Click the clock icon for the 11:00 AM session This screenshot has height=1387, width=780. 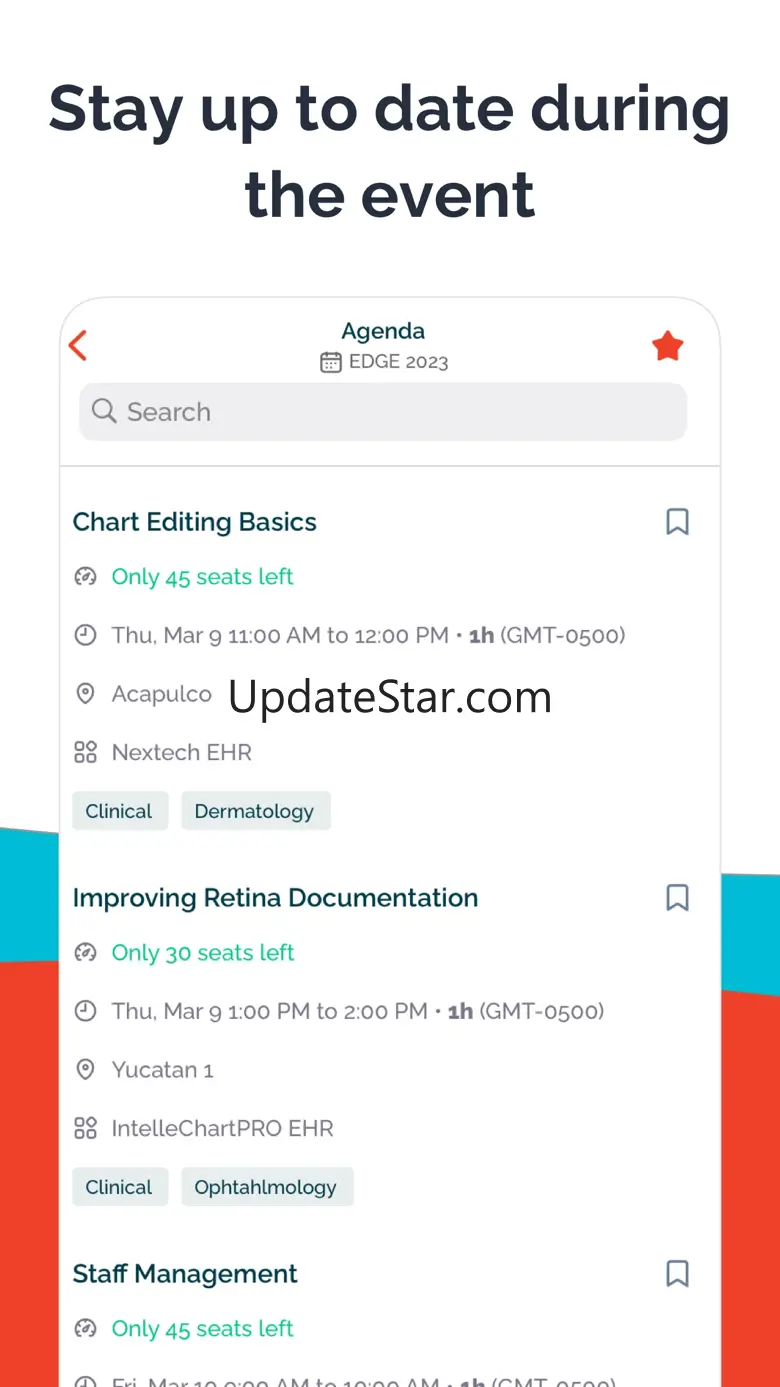pyautogui.click(x=86, y=635)
